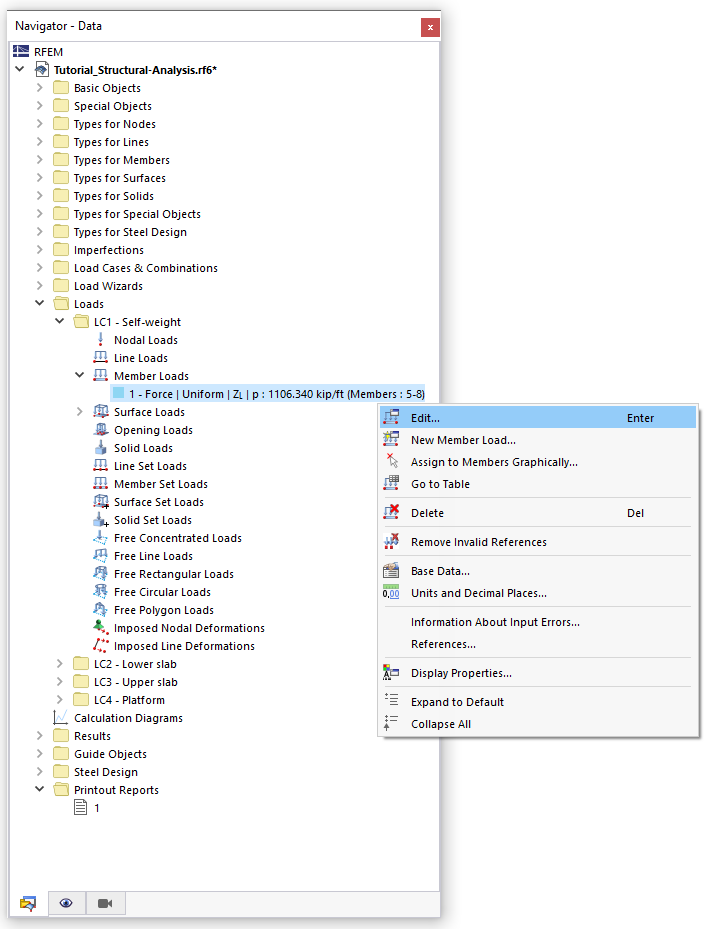Image resolution: width=707 pixels, height=929 pixels.
Task: Select the LC4 - Platform item
Action: pos(129,700)
